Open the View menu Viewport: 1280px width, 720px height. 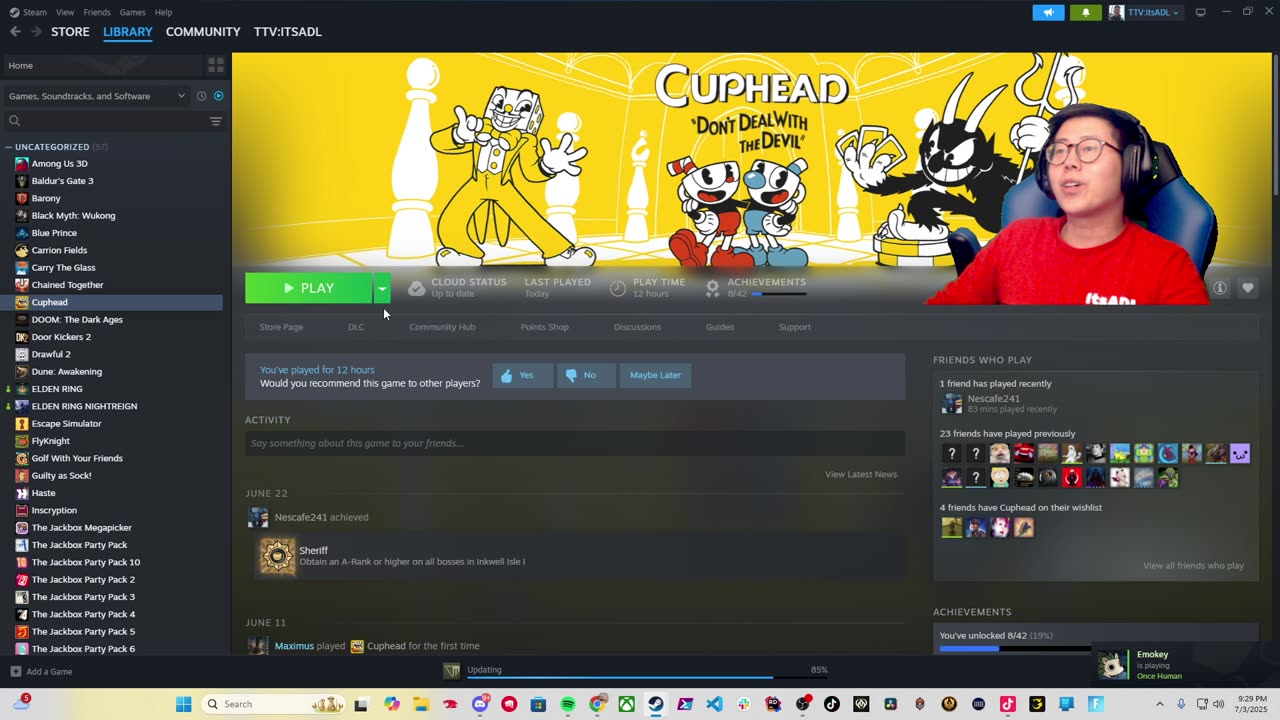pyautogui.click(x=65, y=12)
